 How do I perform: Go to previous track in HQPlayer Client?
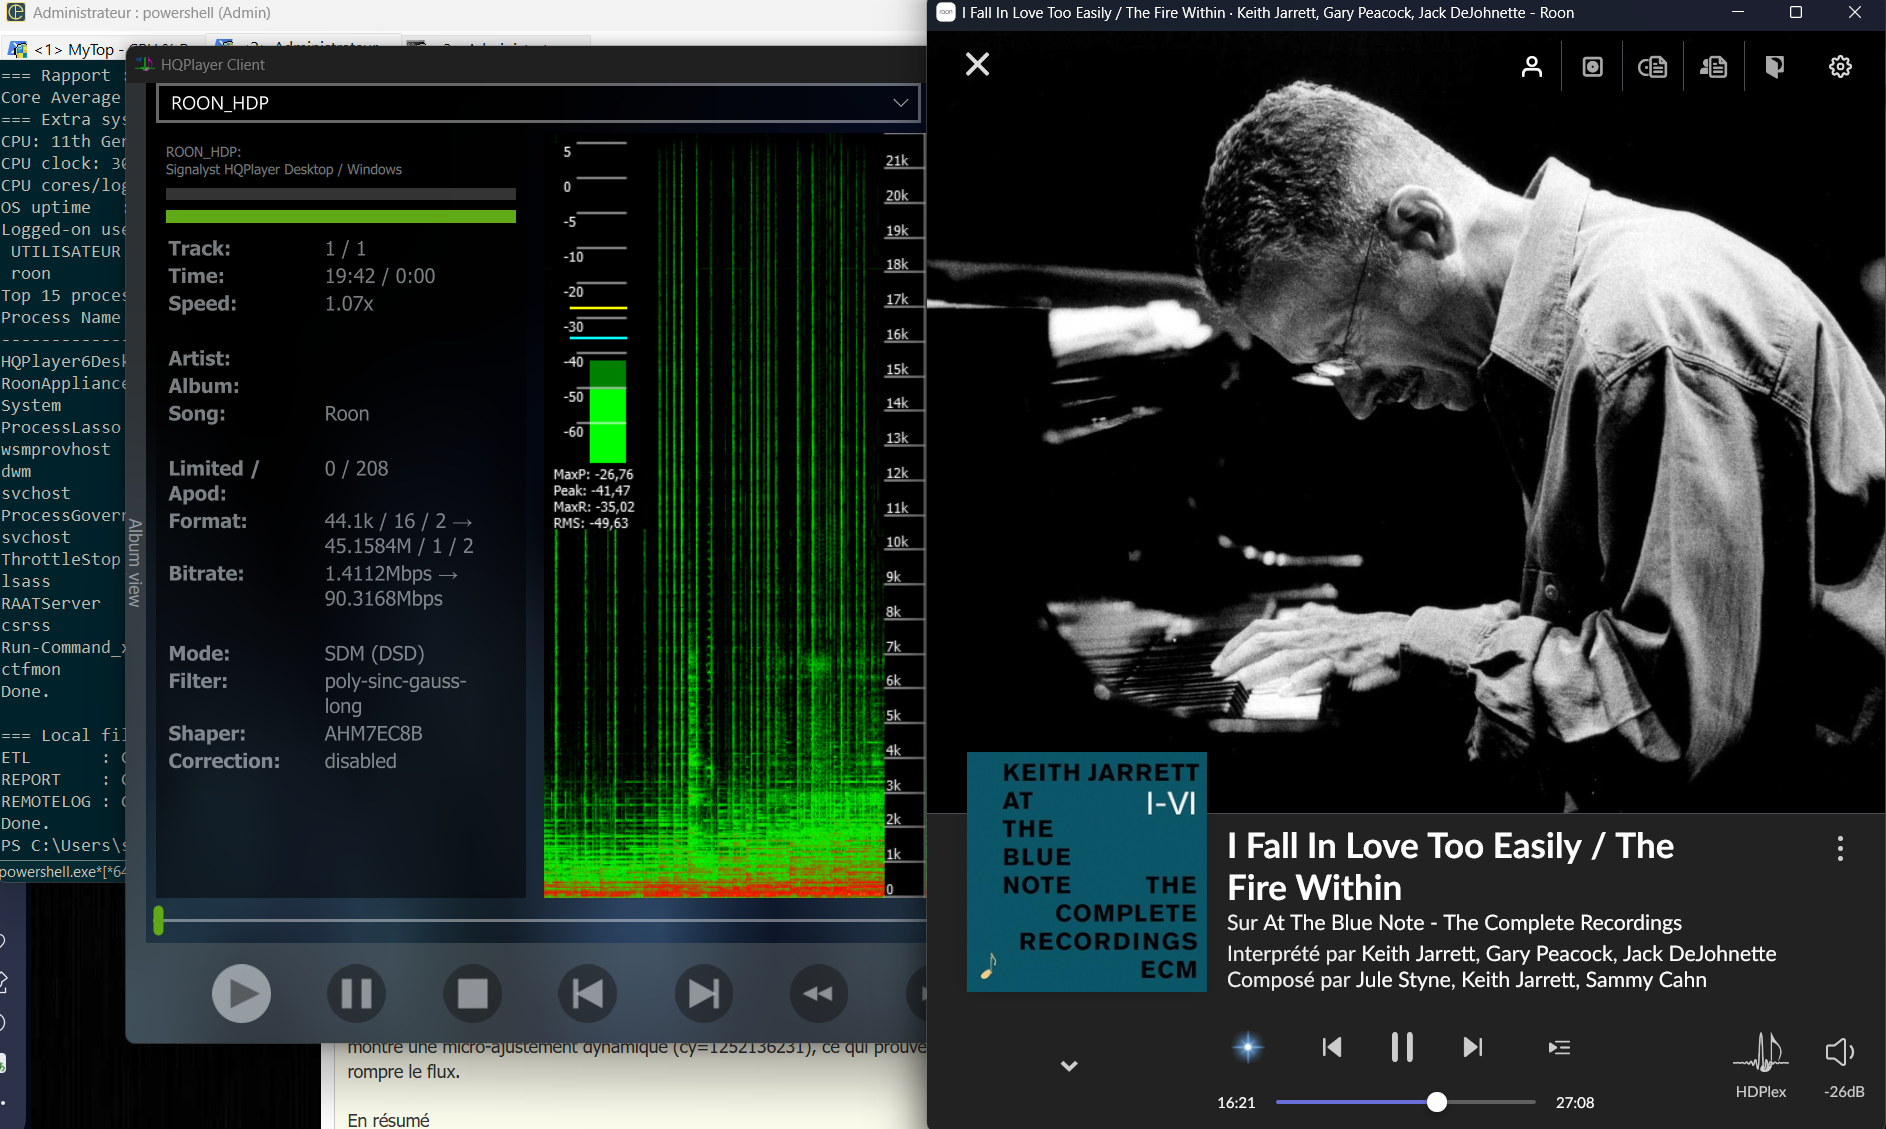click(587, 994)
